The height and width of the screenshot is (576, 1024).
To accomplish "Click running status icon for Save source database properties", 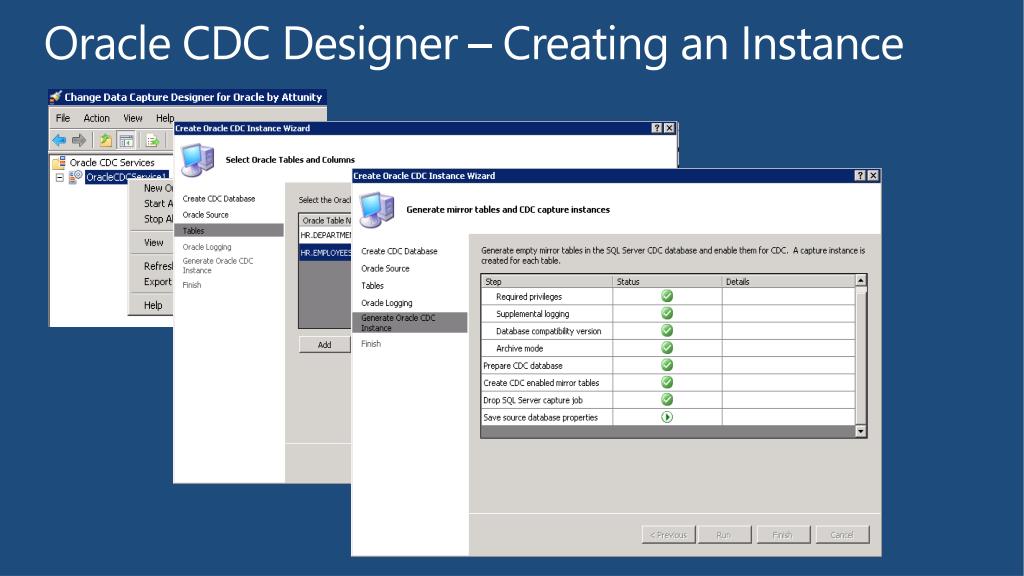I will [x=667, y=417].
